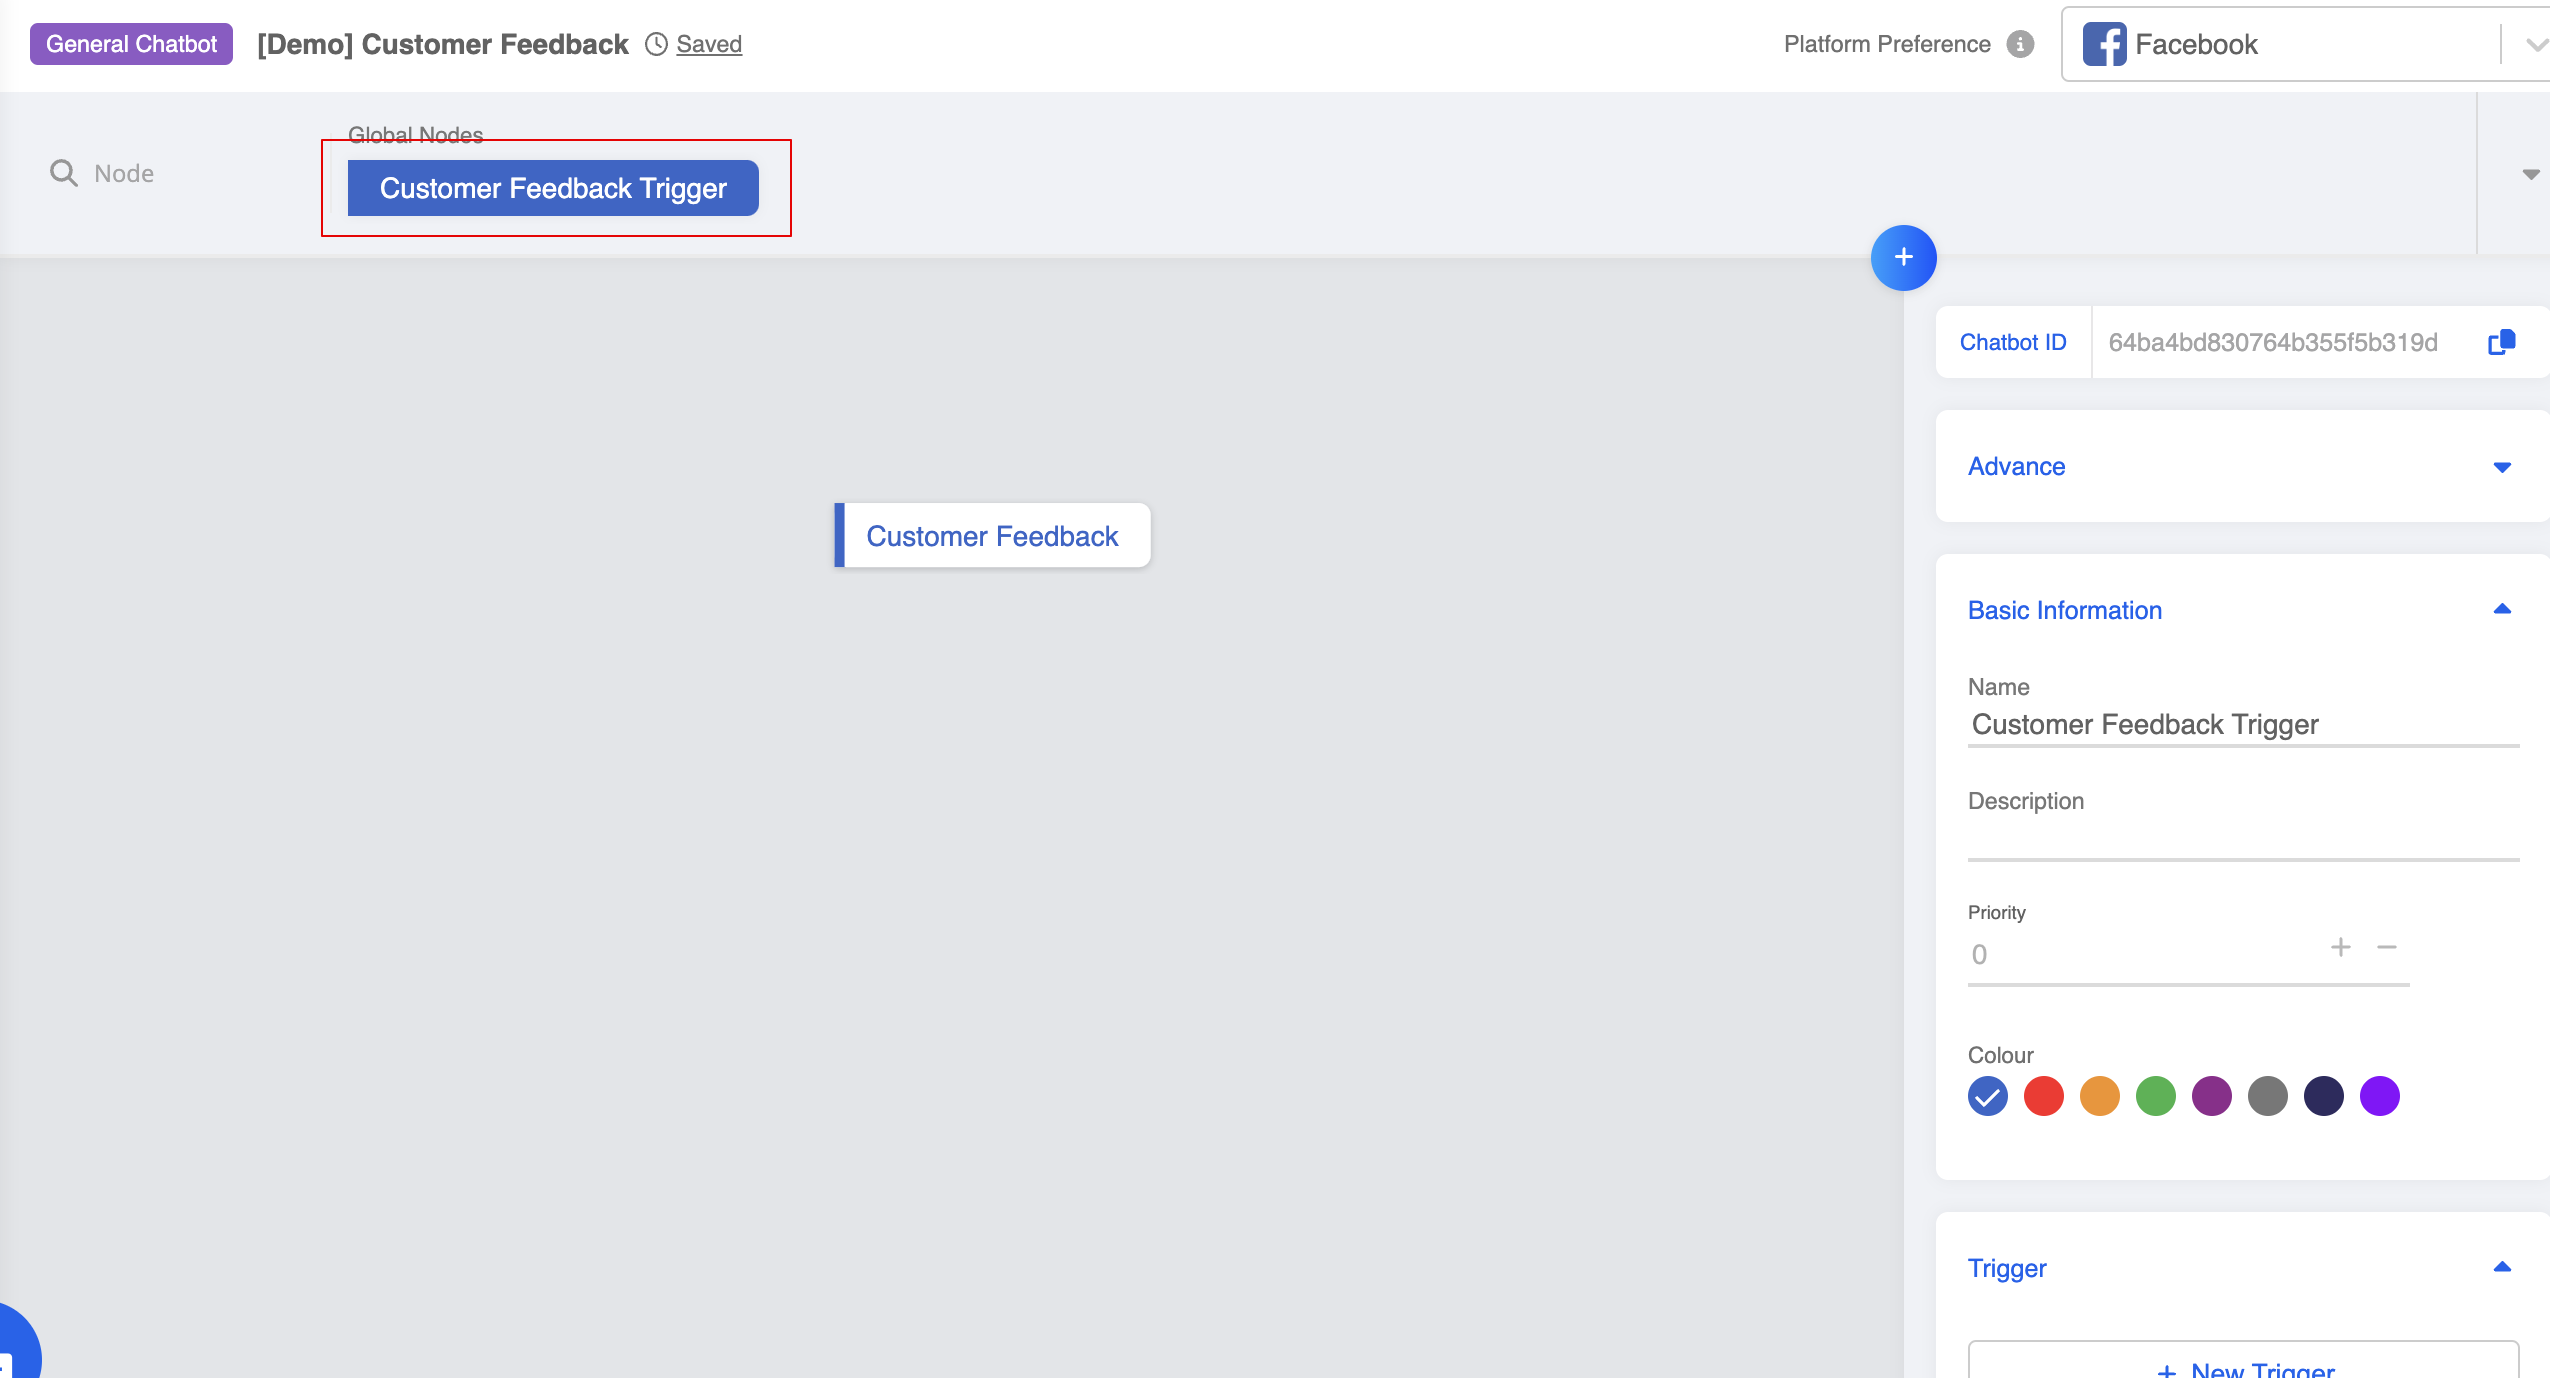Image resolution: width=2550 pixels, height=1378 pixels.
Task: Click the blue plus add-node button
Action: point(1903,257)
